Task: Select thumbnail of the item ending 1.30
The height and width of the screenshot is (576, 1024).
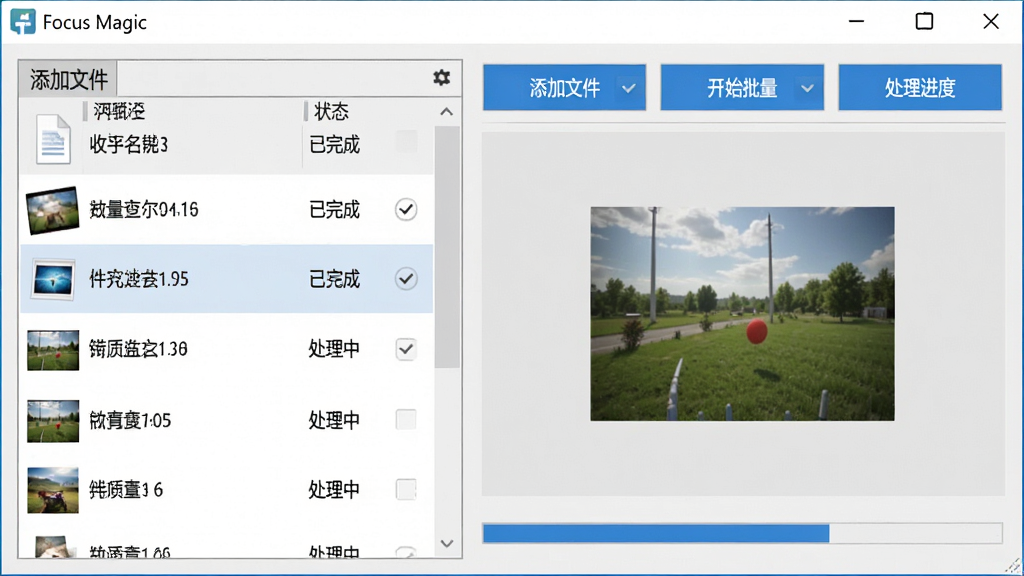Action: click(x=53, y=350)
